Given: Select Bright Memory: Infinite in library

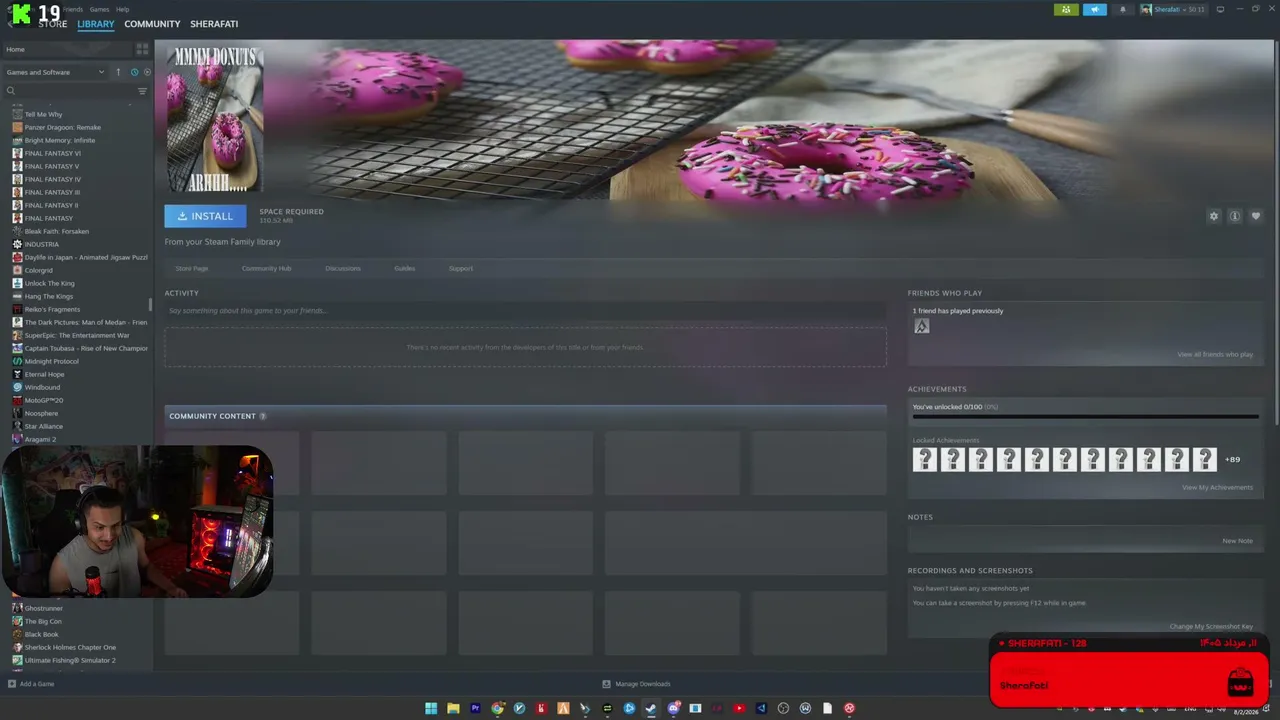Looking at the screenshot, I should click(60, 140).
